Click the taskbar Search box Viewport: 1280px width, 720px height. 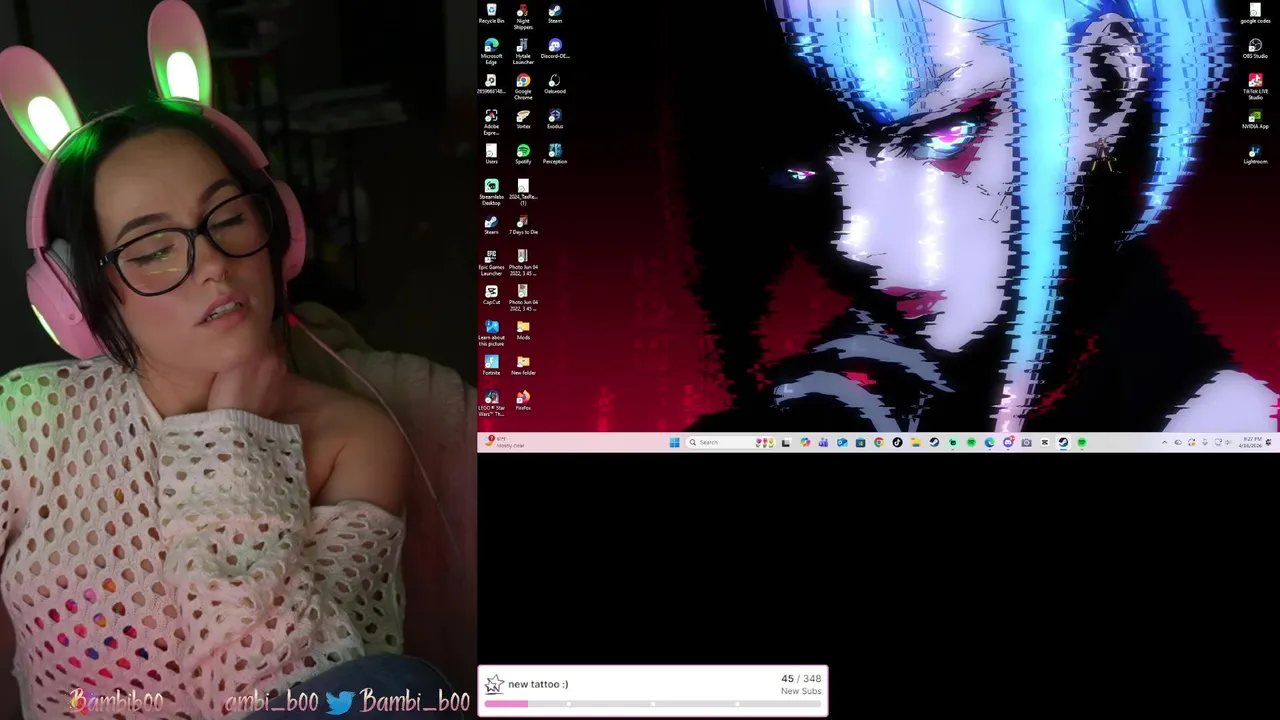click(730, 442)
